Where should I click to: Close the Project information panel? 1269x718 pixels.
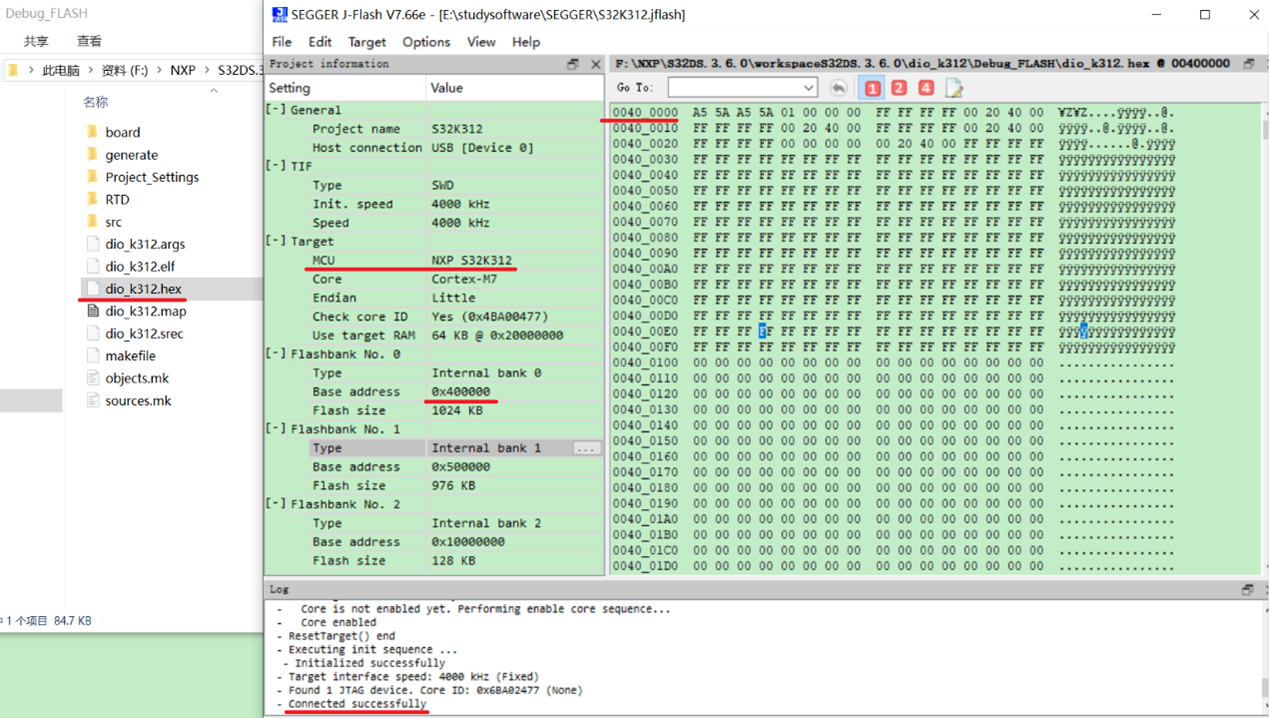tap(596, 63)
